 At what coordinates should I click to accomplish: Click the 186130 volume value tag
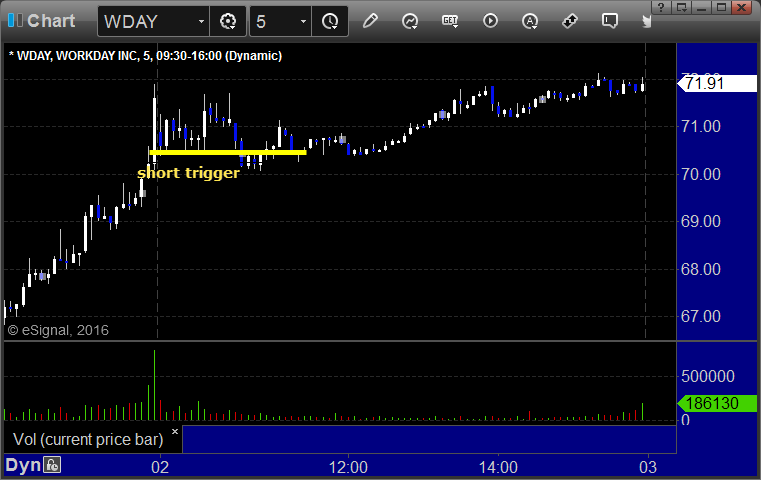[717, 403]
